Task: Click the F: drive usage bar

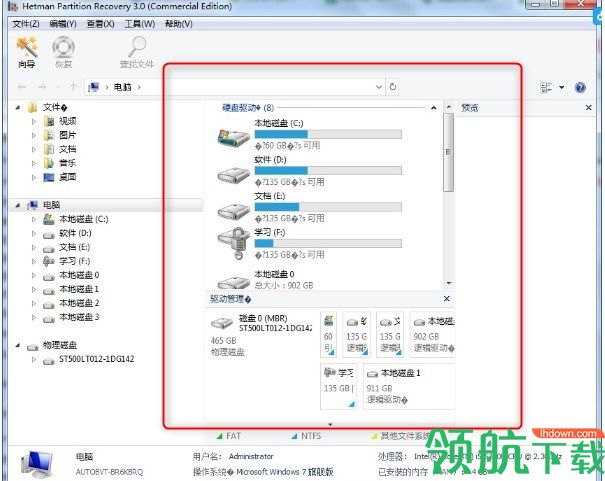Action: coord(328,243)
